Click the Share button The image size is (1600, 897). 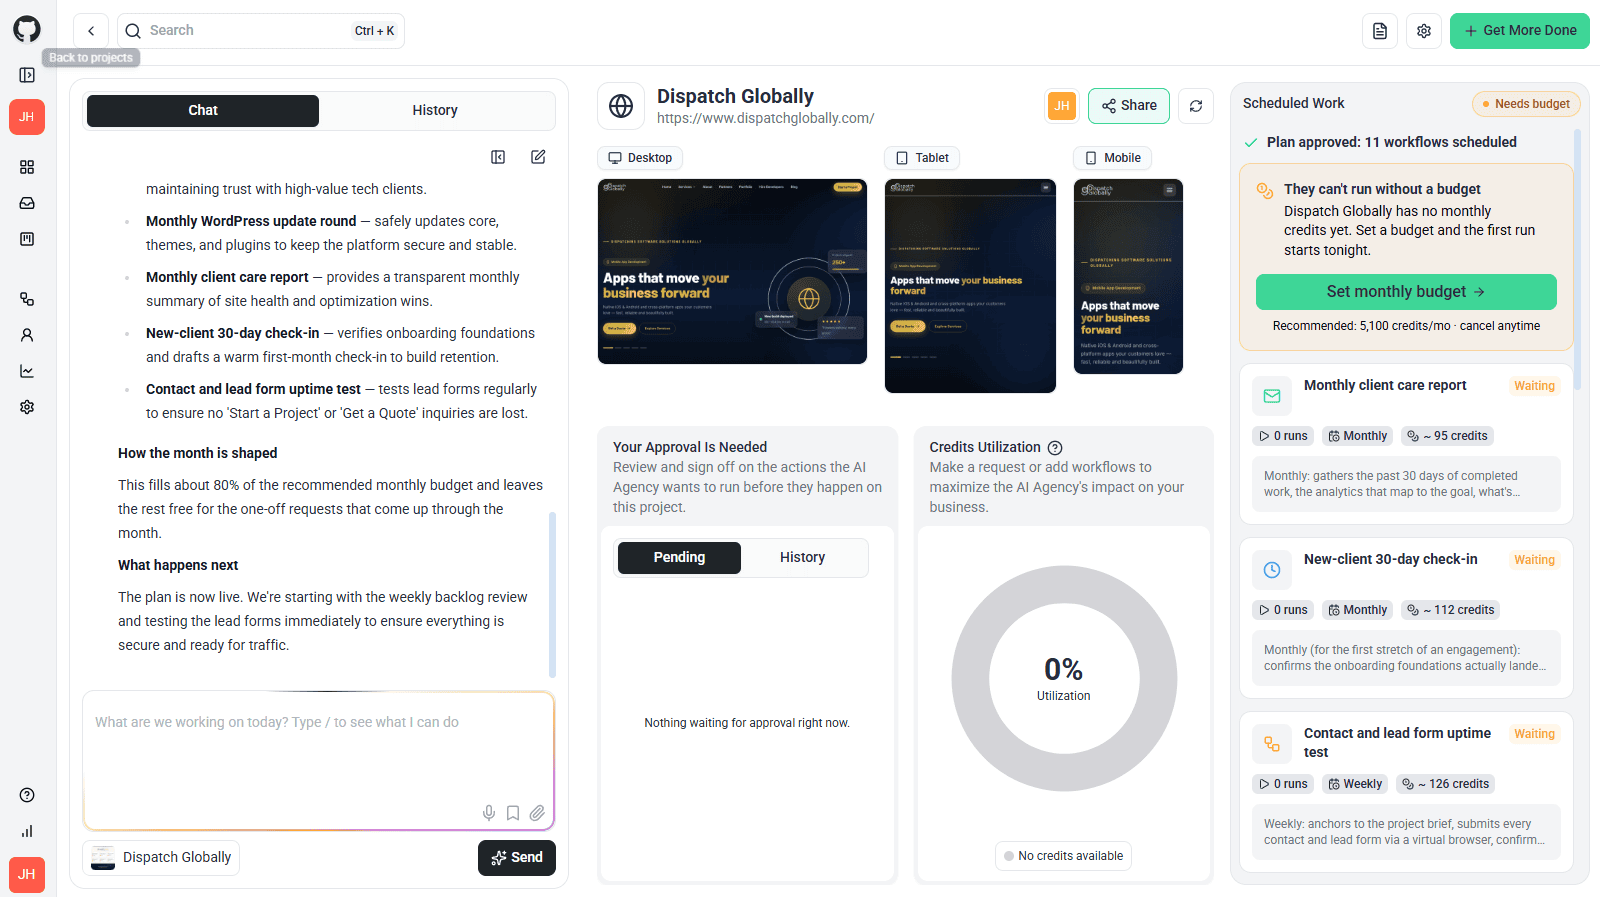(1129, 106)
